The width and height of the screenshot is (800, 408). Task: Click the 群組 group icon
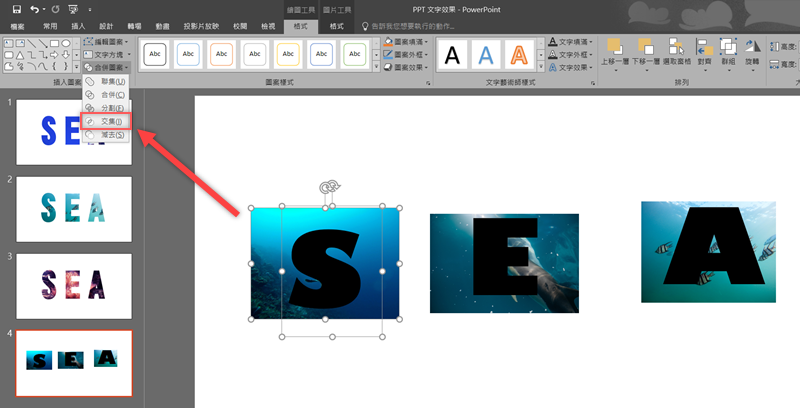(x=727, y=48)
